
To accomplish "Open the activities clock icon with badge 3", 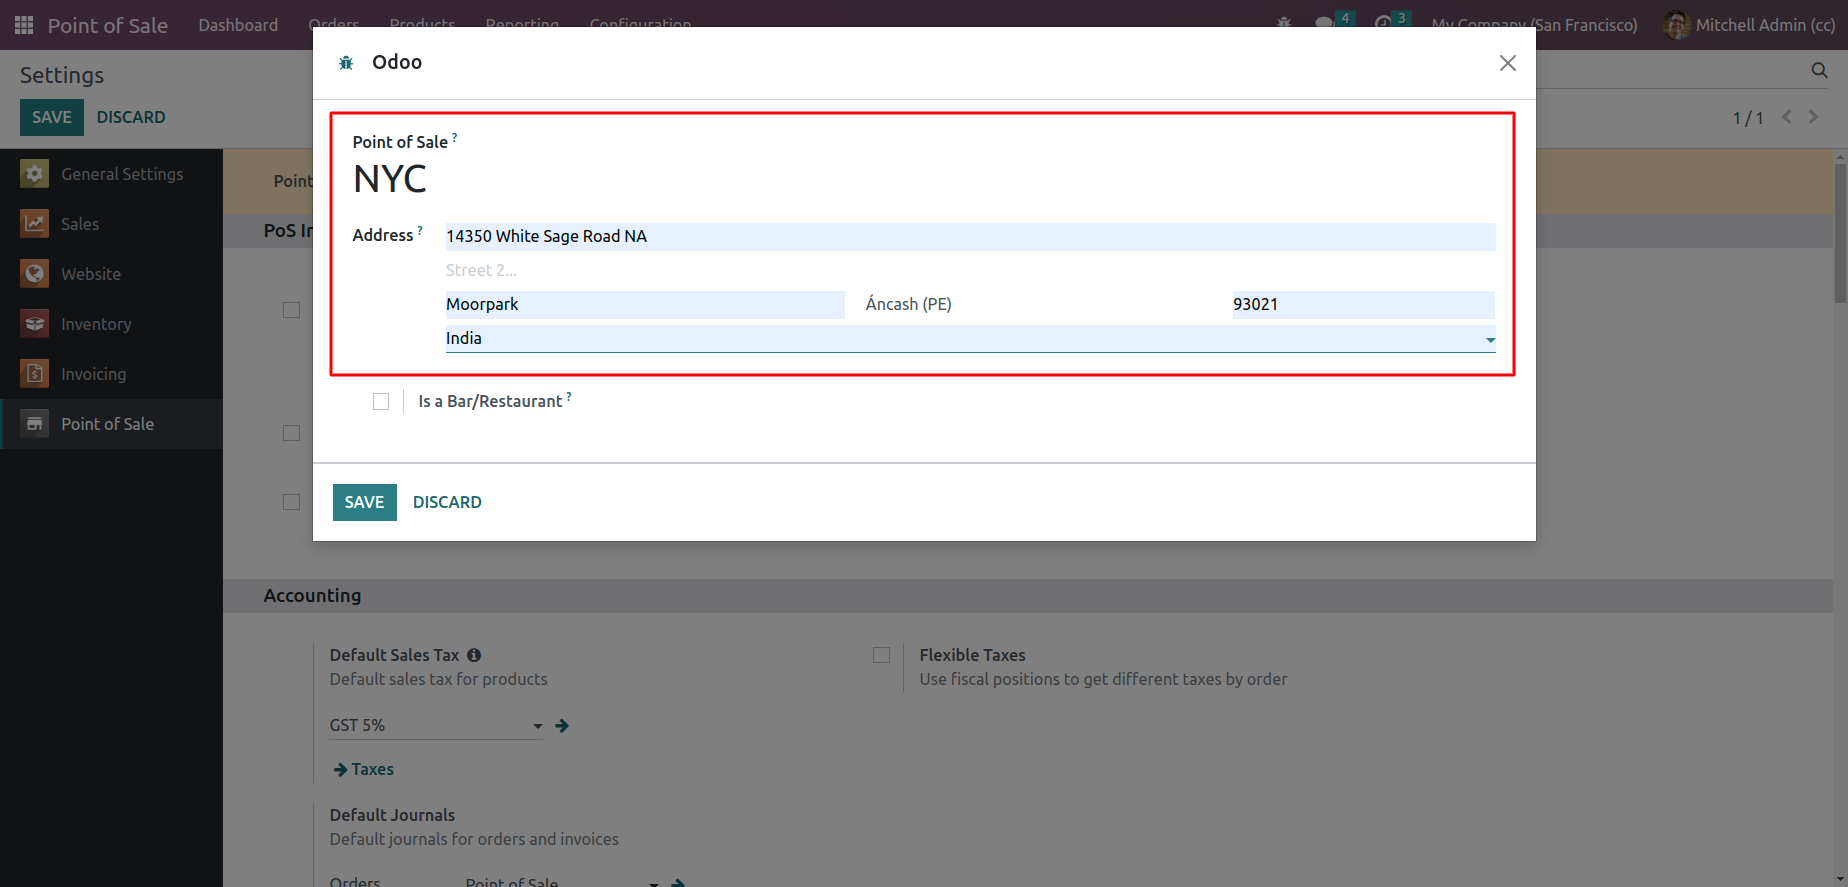I will tap(1383, 22).
